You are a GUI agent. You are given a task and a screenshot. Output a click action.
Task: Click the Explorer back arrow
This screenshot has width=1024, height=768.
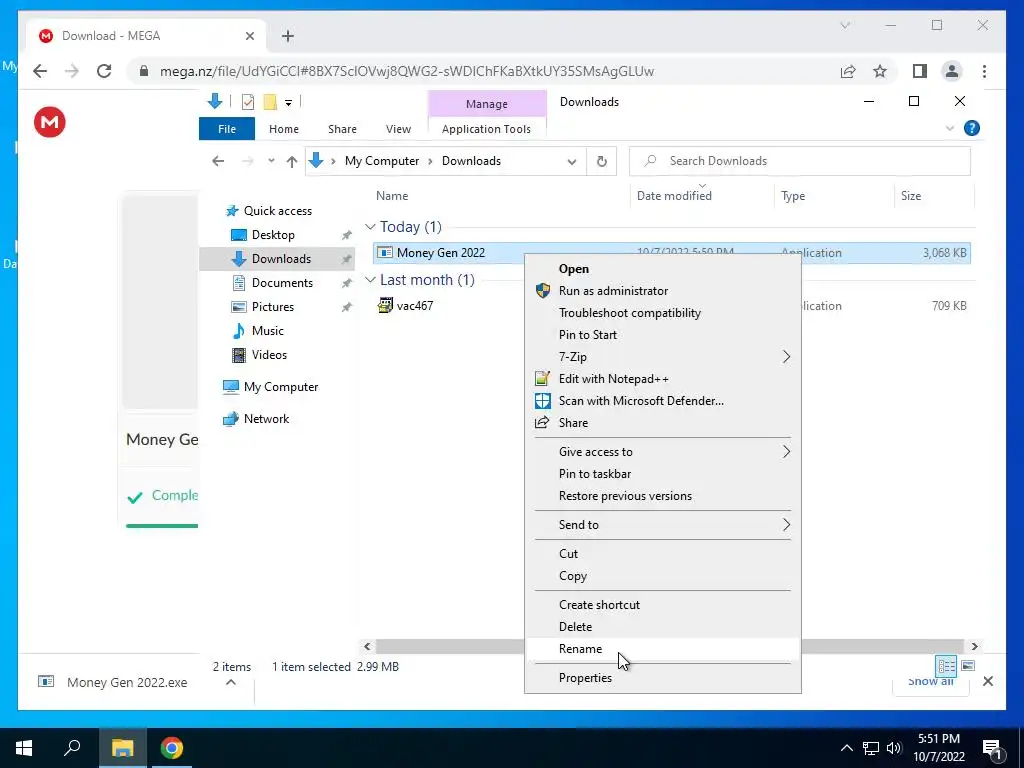218,161
